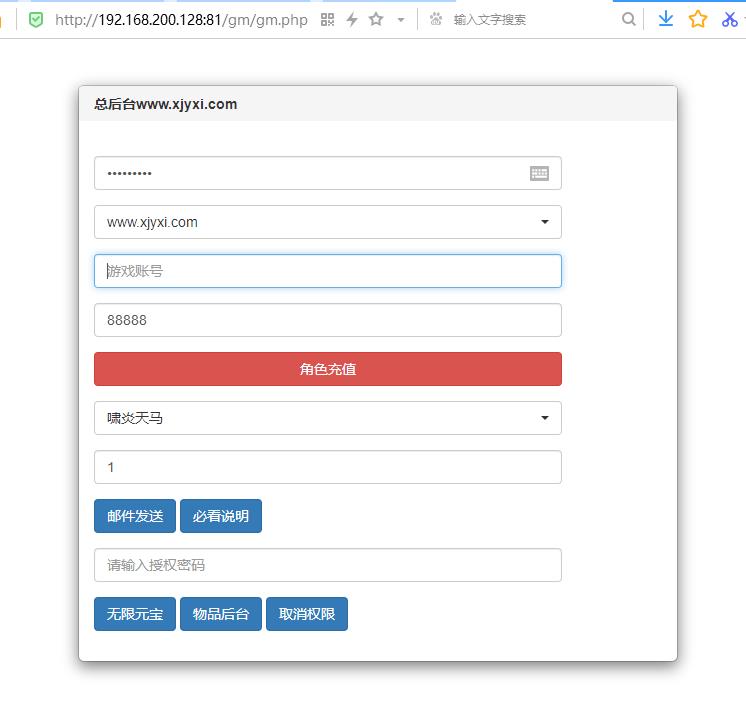The image size is (746, 704).
Task: Open the QR code icon in address bar
Action: (327, 19)
